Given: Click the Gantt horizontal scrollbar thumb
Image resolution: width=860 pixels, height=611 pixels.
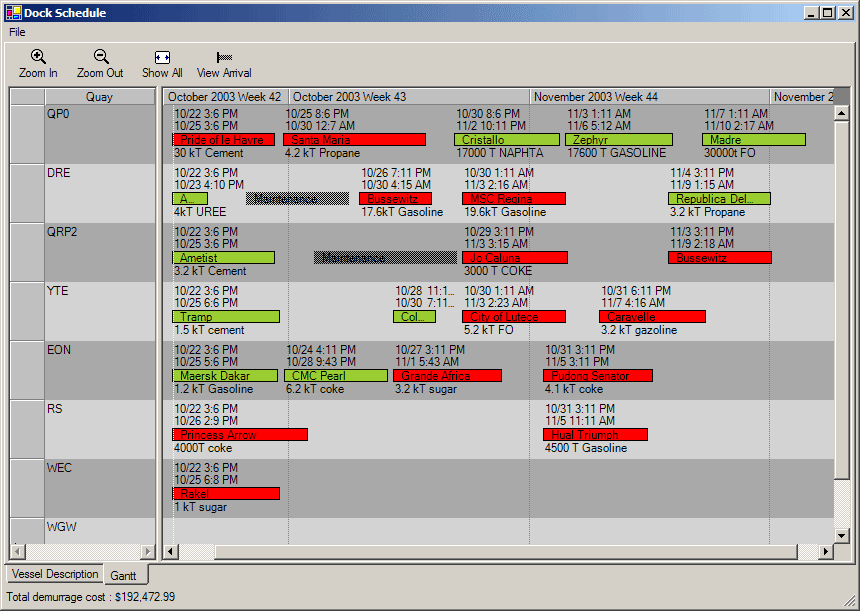Looking at the screenshot, I should pyautogui.click(x=506, y=551).
